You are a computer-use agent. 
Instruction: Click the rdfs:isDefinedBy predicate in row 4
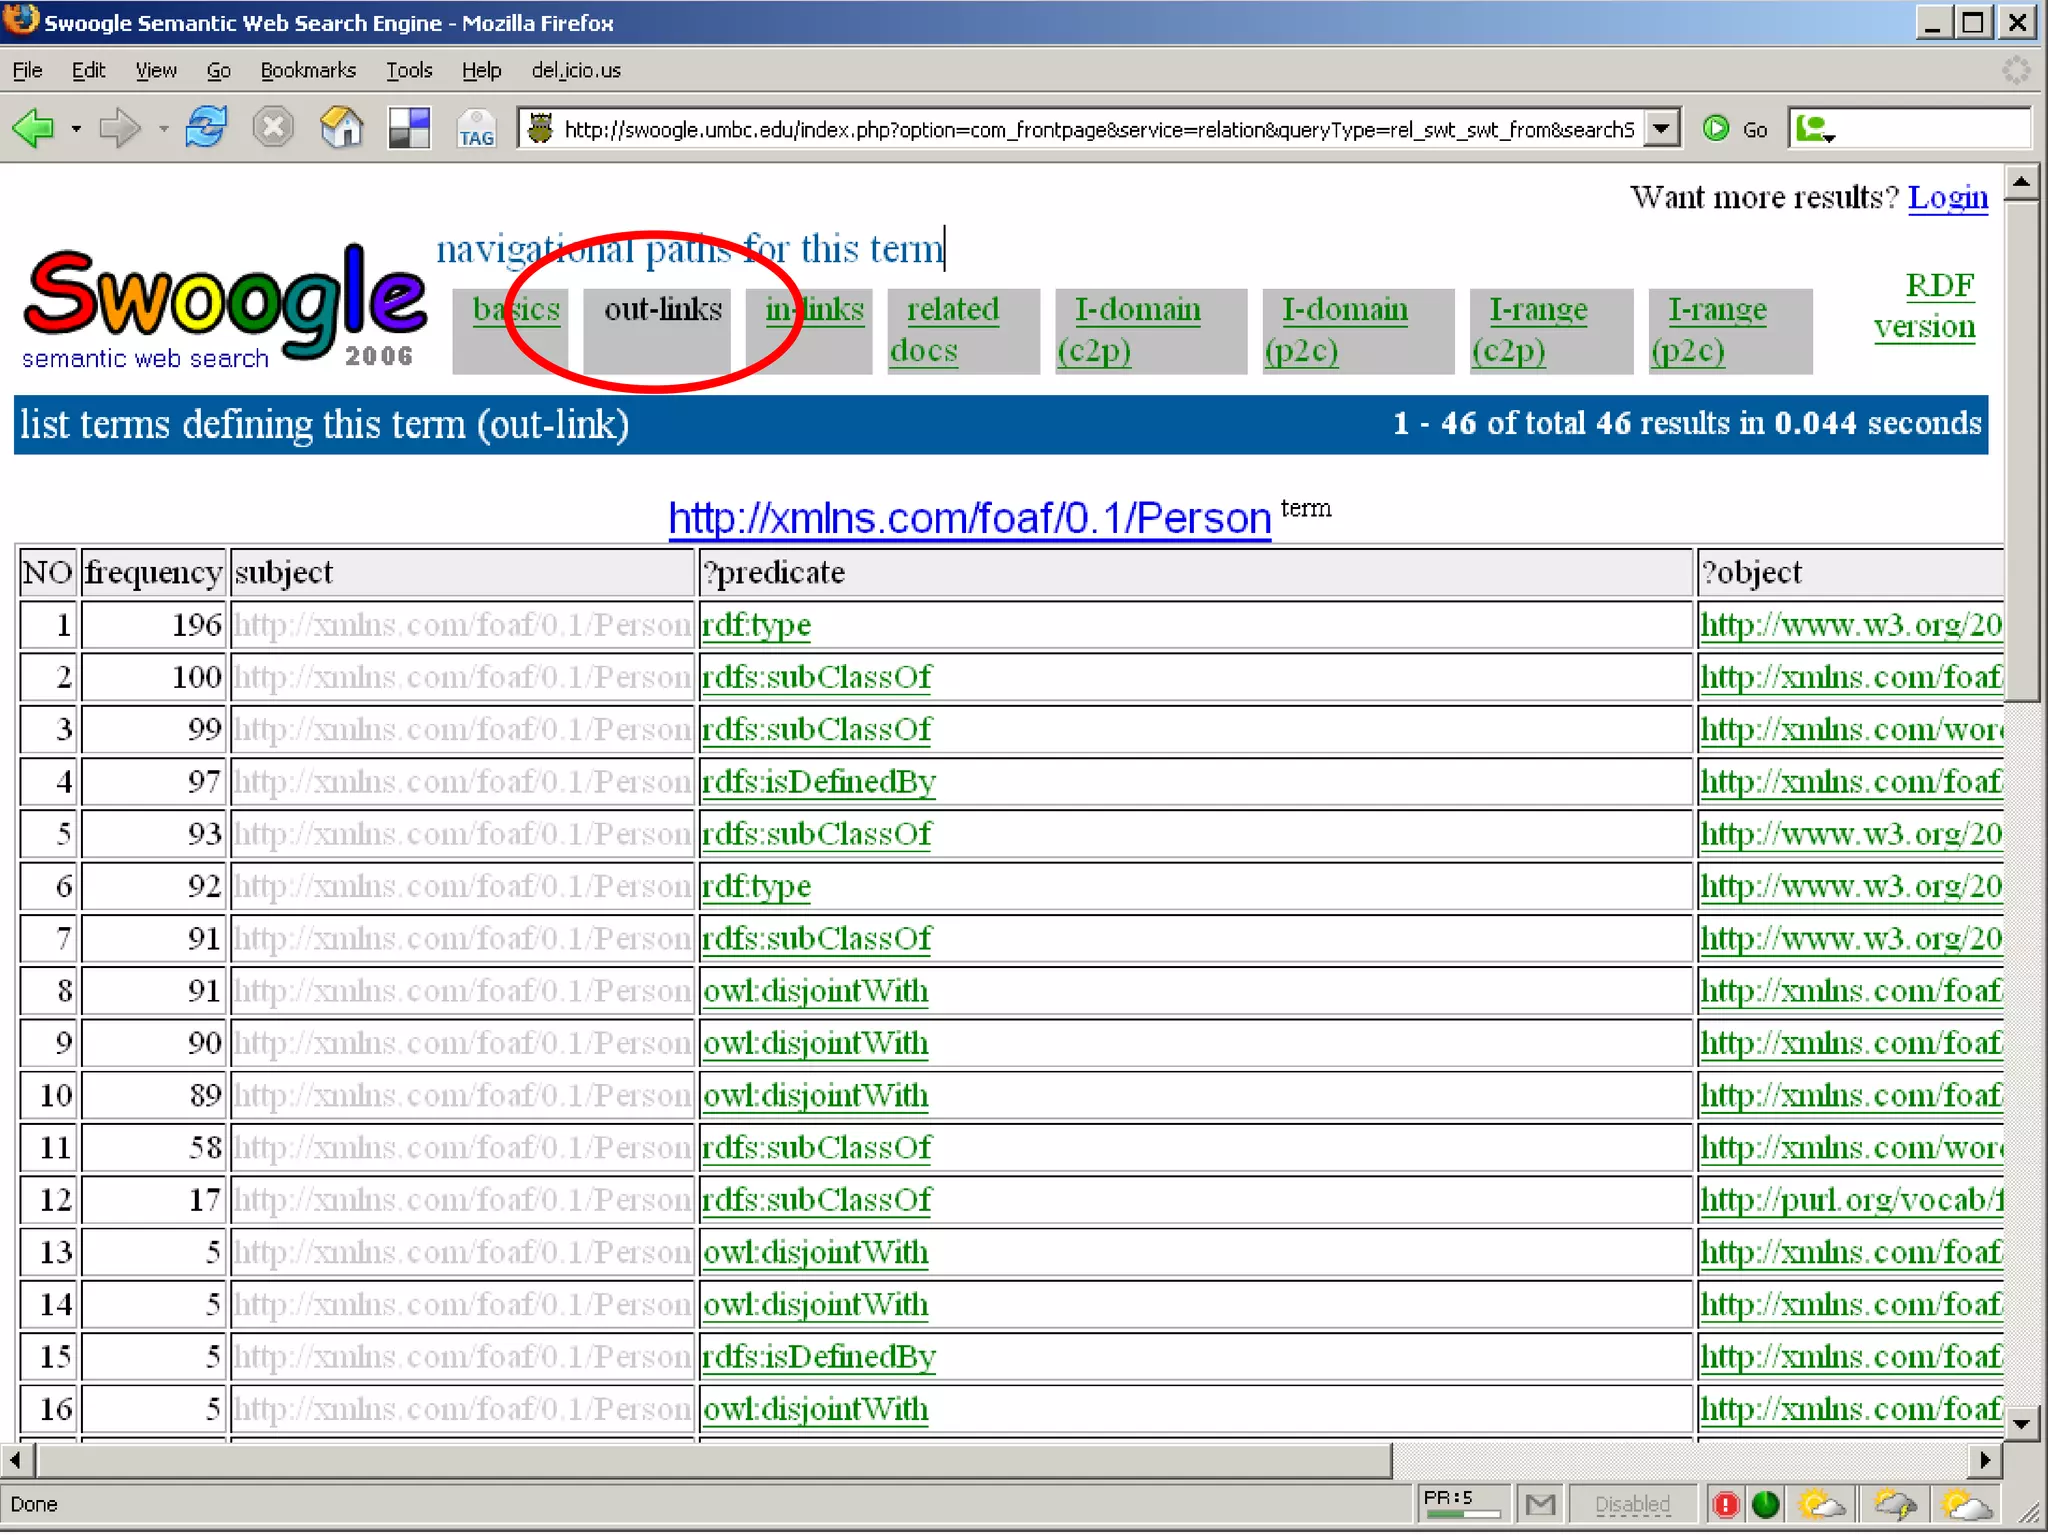(819, 782)
